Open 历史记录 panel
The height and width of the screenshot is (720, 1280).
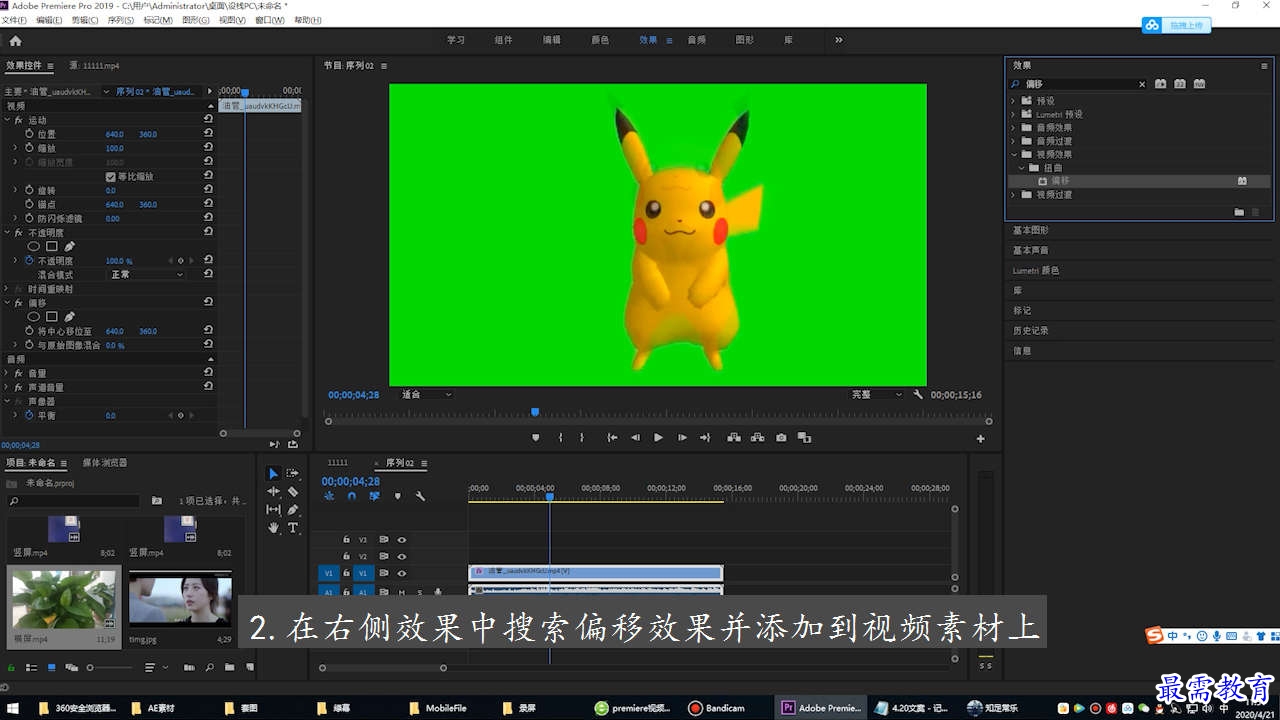(x=1031, y=330)
